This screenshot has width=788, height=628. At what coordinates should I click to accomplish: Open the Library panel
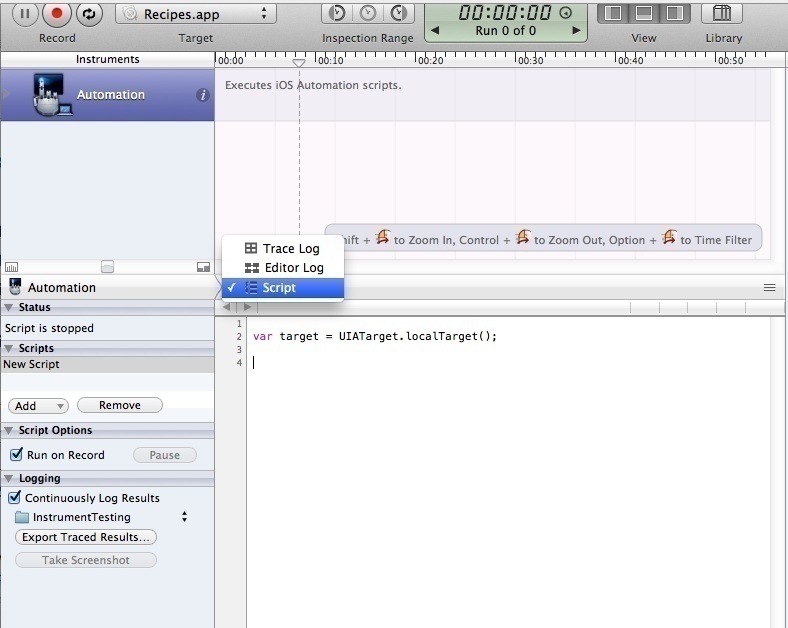click(x=722, y=13)
